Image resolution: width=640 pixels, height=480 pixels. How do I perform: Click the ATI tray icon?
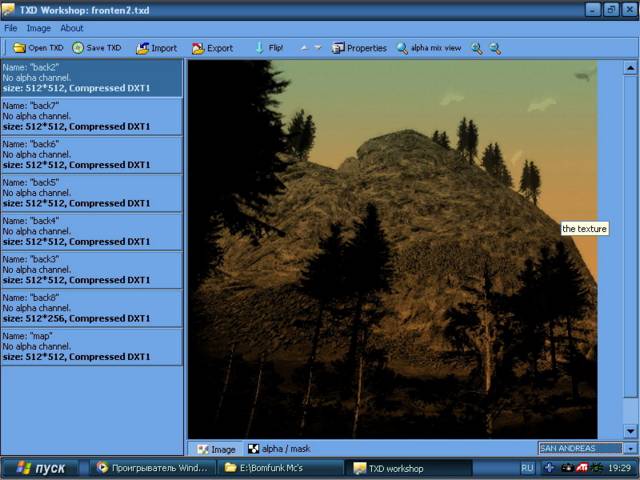click(581, 468)
